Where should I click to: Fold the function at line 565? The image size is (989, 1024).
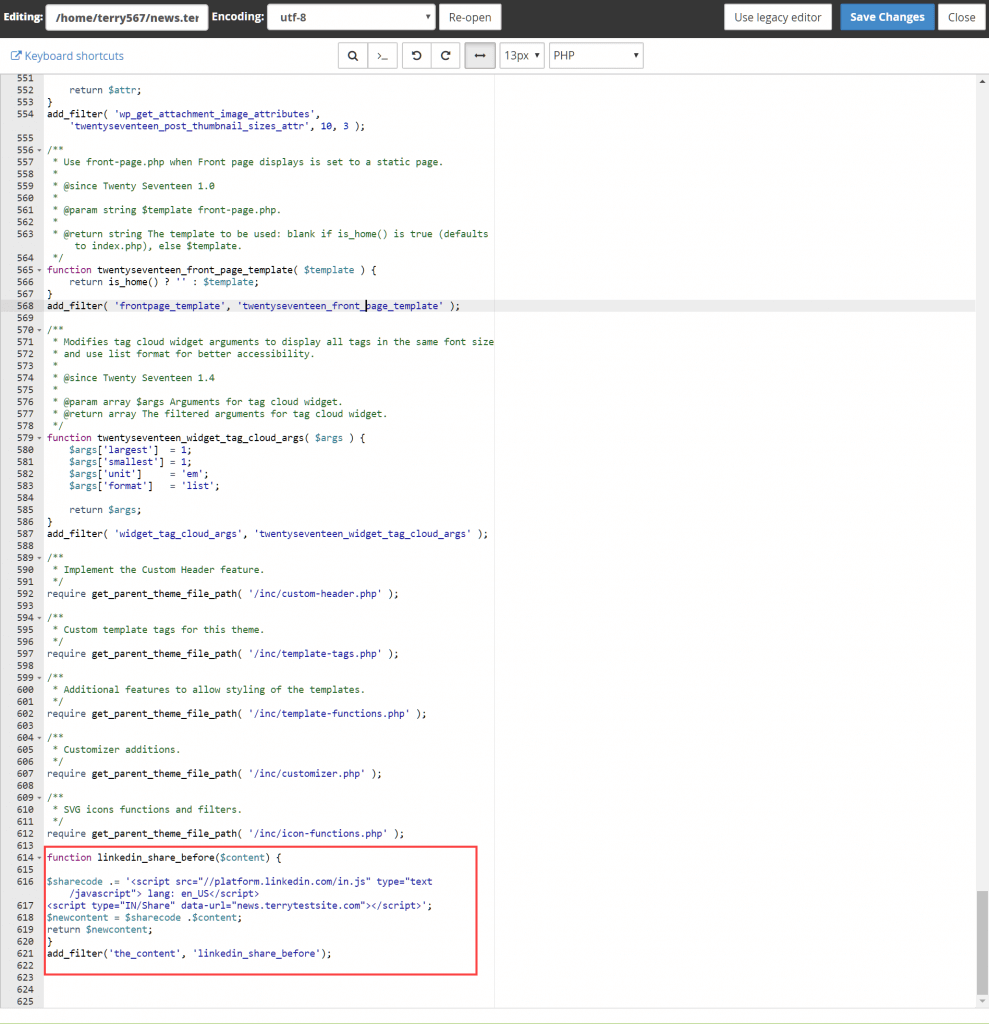[x=39, y=270]
